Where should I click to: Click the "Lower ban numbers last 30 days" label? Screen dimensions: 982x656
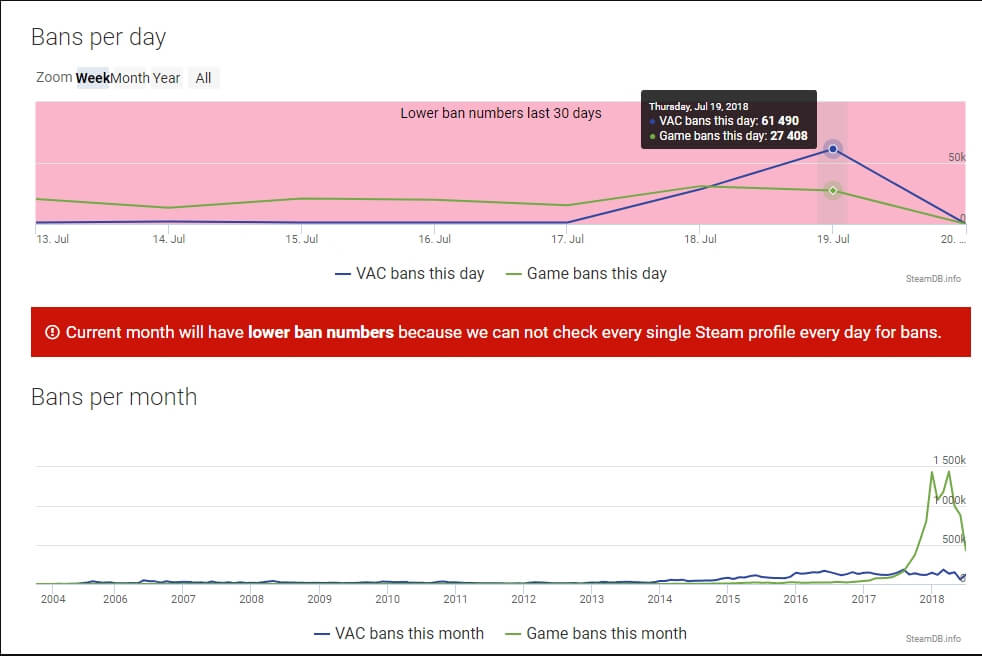click(501, 113)
